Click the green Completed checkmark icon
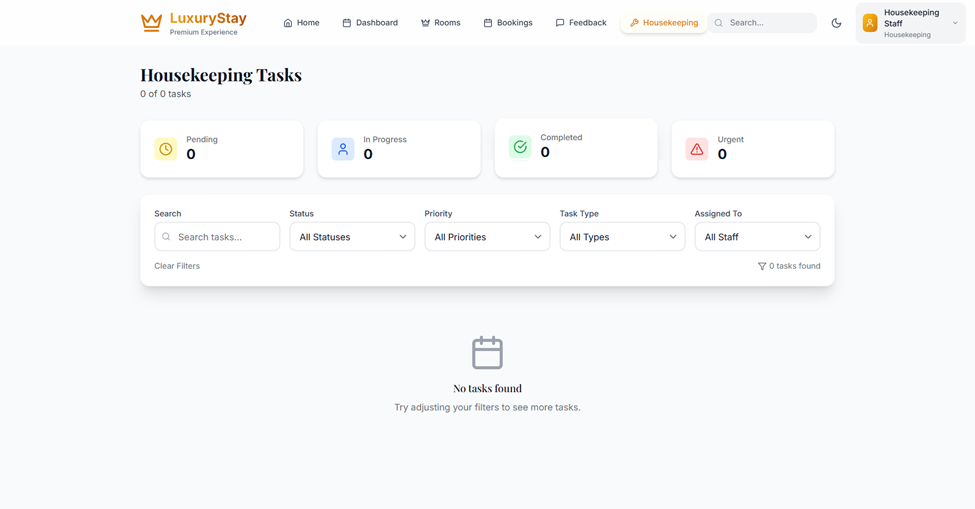Viewport: 975px width, 509px height. pos(520,147)
